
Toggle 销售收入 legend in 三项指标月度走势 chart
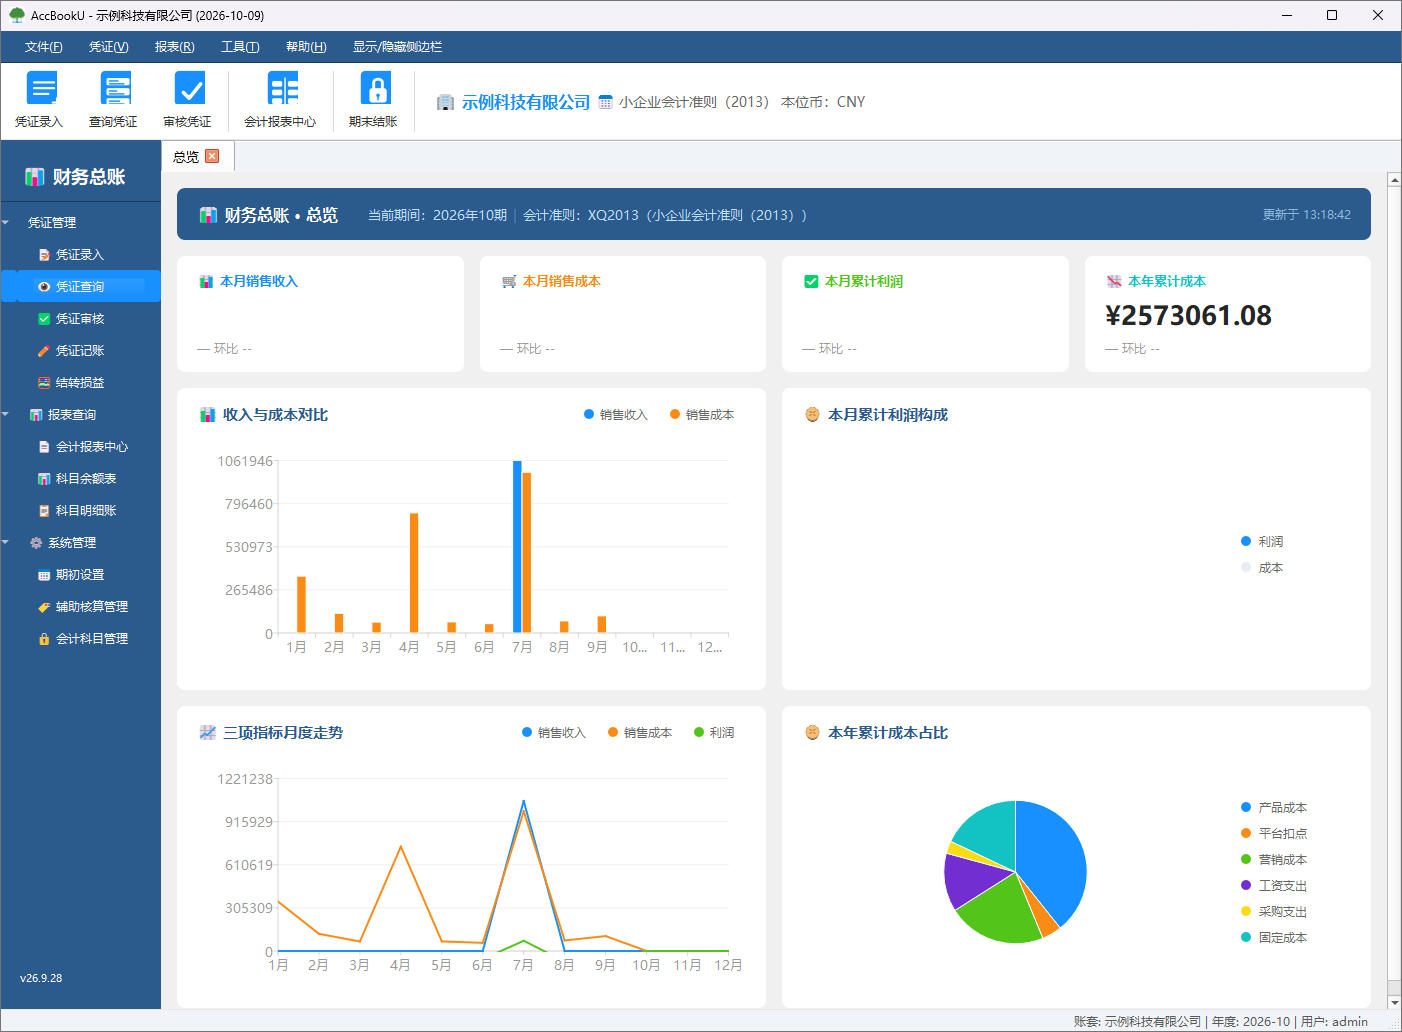554,733
